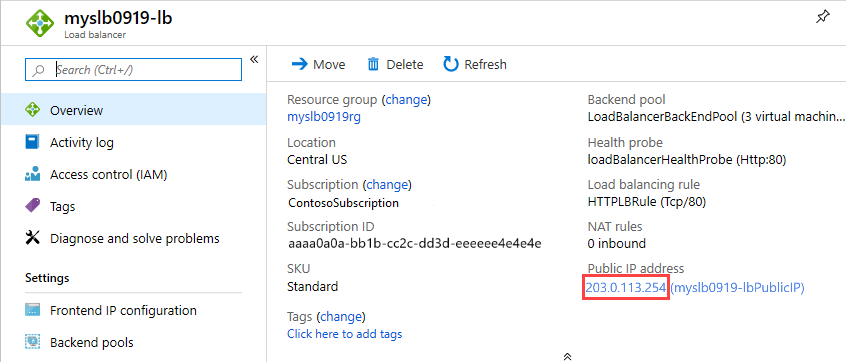Click the Refresh toolbar button
Image resolution: width=846 pixels, height=362 pixels.
tap(475, 65)
